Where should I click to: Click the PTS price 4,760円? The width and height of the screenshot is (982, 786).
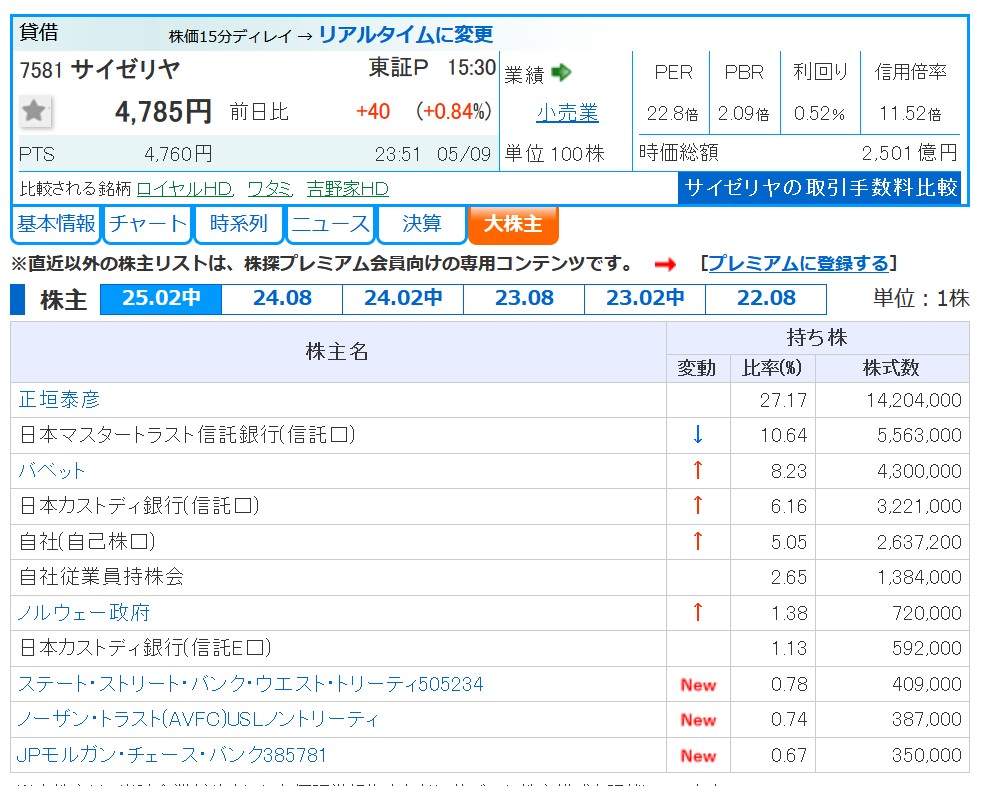point(178,154)
